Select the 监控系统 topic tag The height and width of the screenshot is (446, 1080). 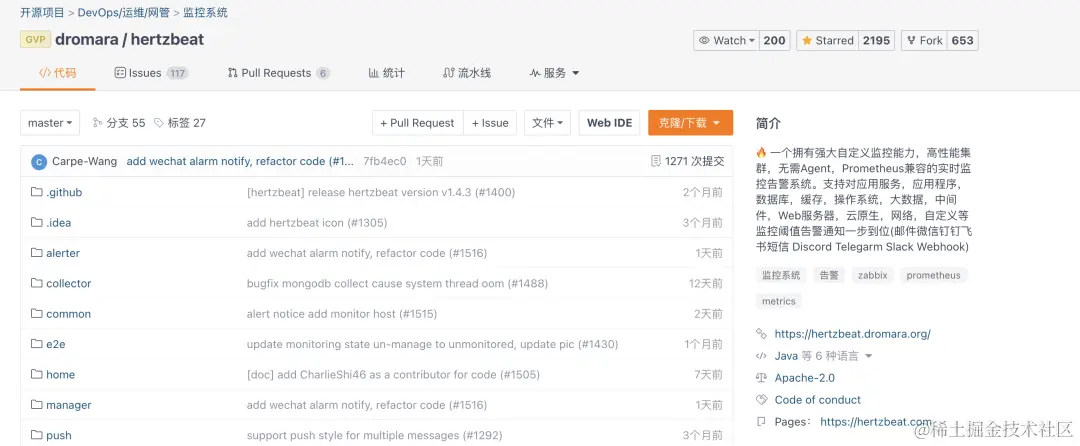pyautogui.click(x=781, y=275)
